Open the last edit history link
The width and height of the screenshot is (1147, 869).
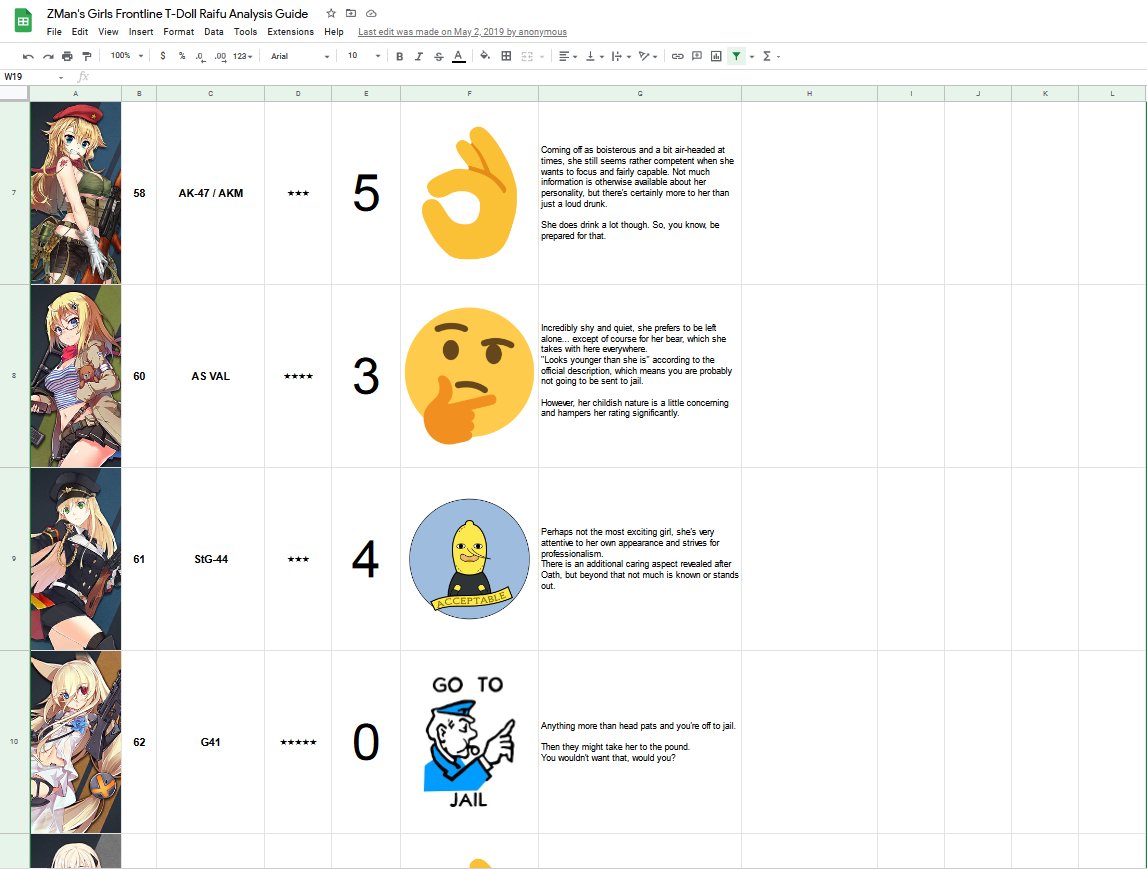462,32
